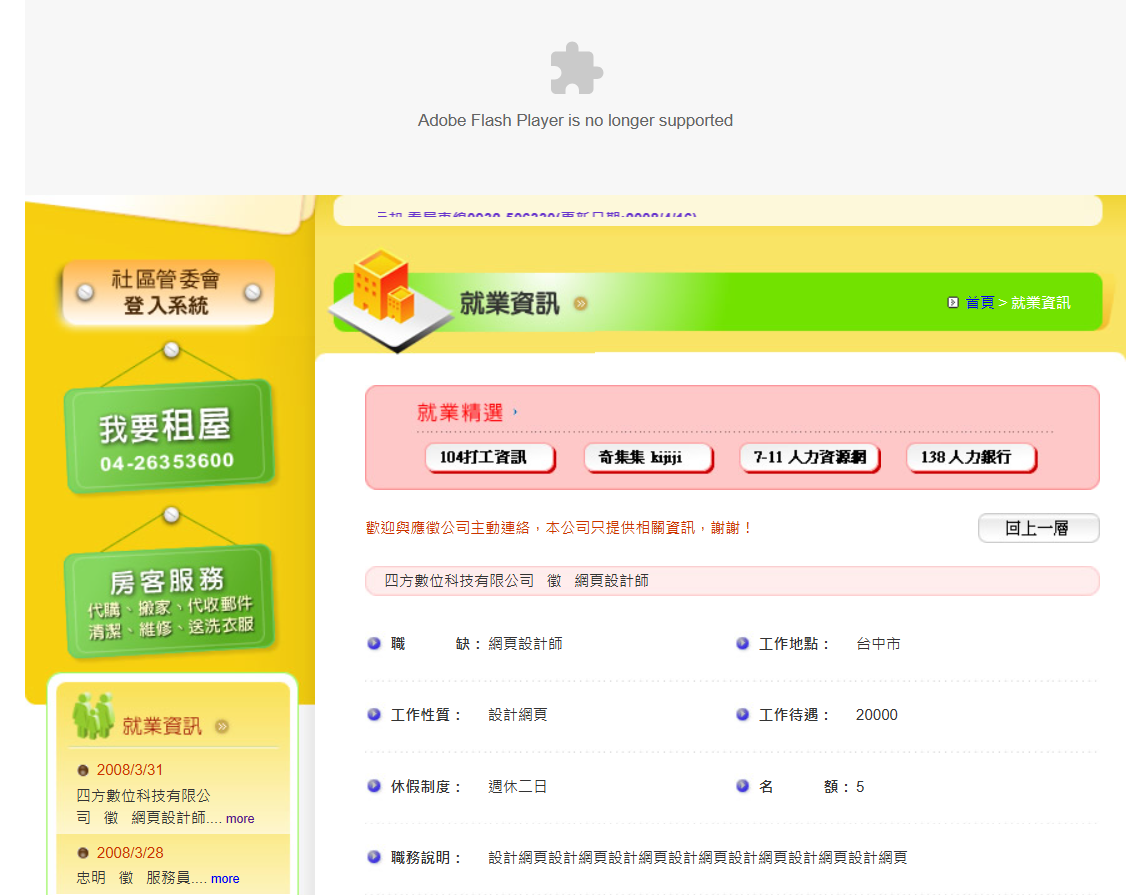1140x895 pixels.
Task: Click the 我要租屋 green sign
Action: (x=169, y=436)
